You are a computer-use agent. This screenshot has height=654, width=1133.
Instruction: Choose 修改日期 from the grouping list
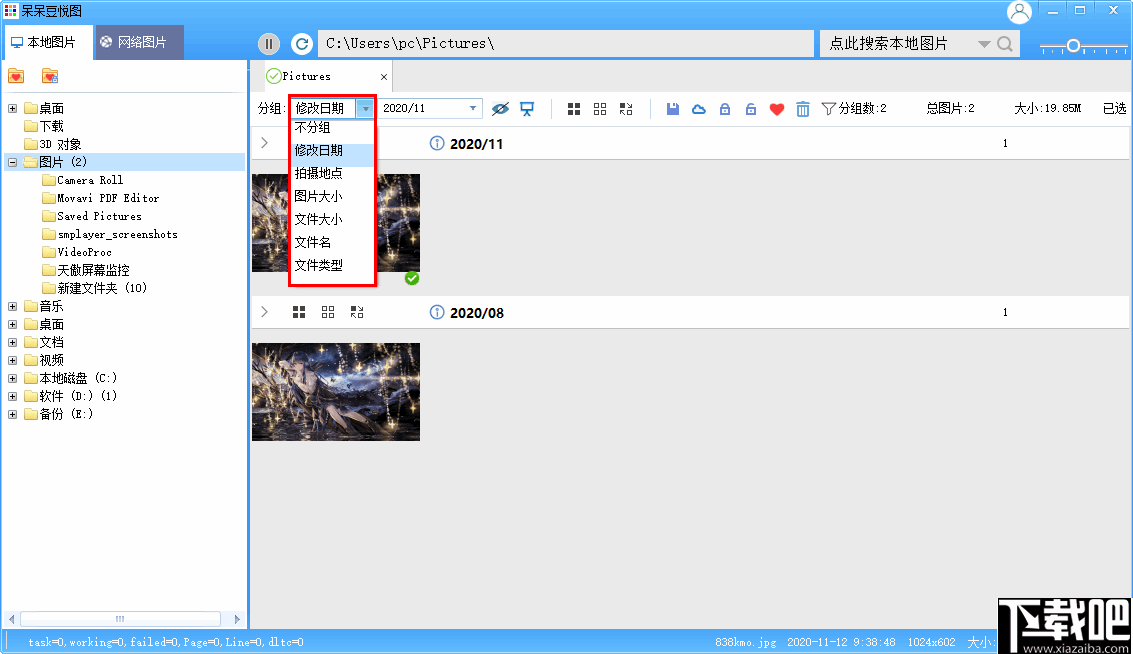[332, 150]
